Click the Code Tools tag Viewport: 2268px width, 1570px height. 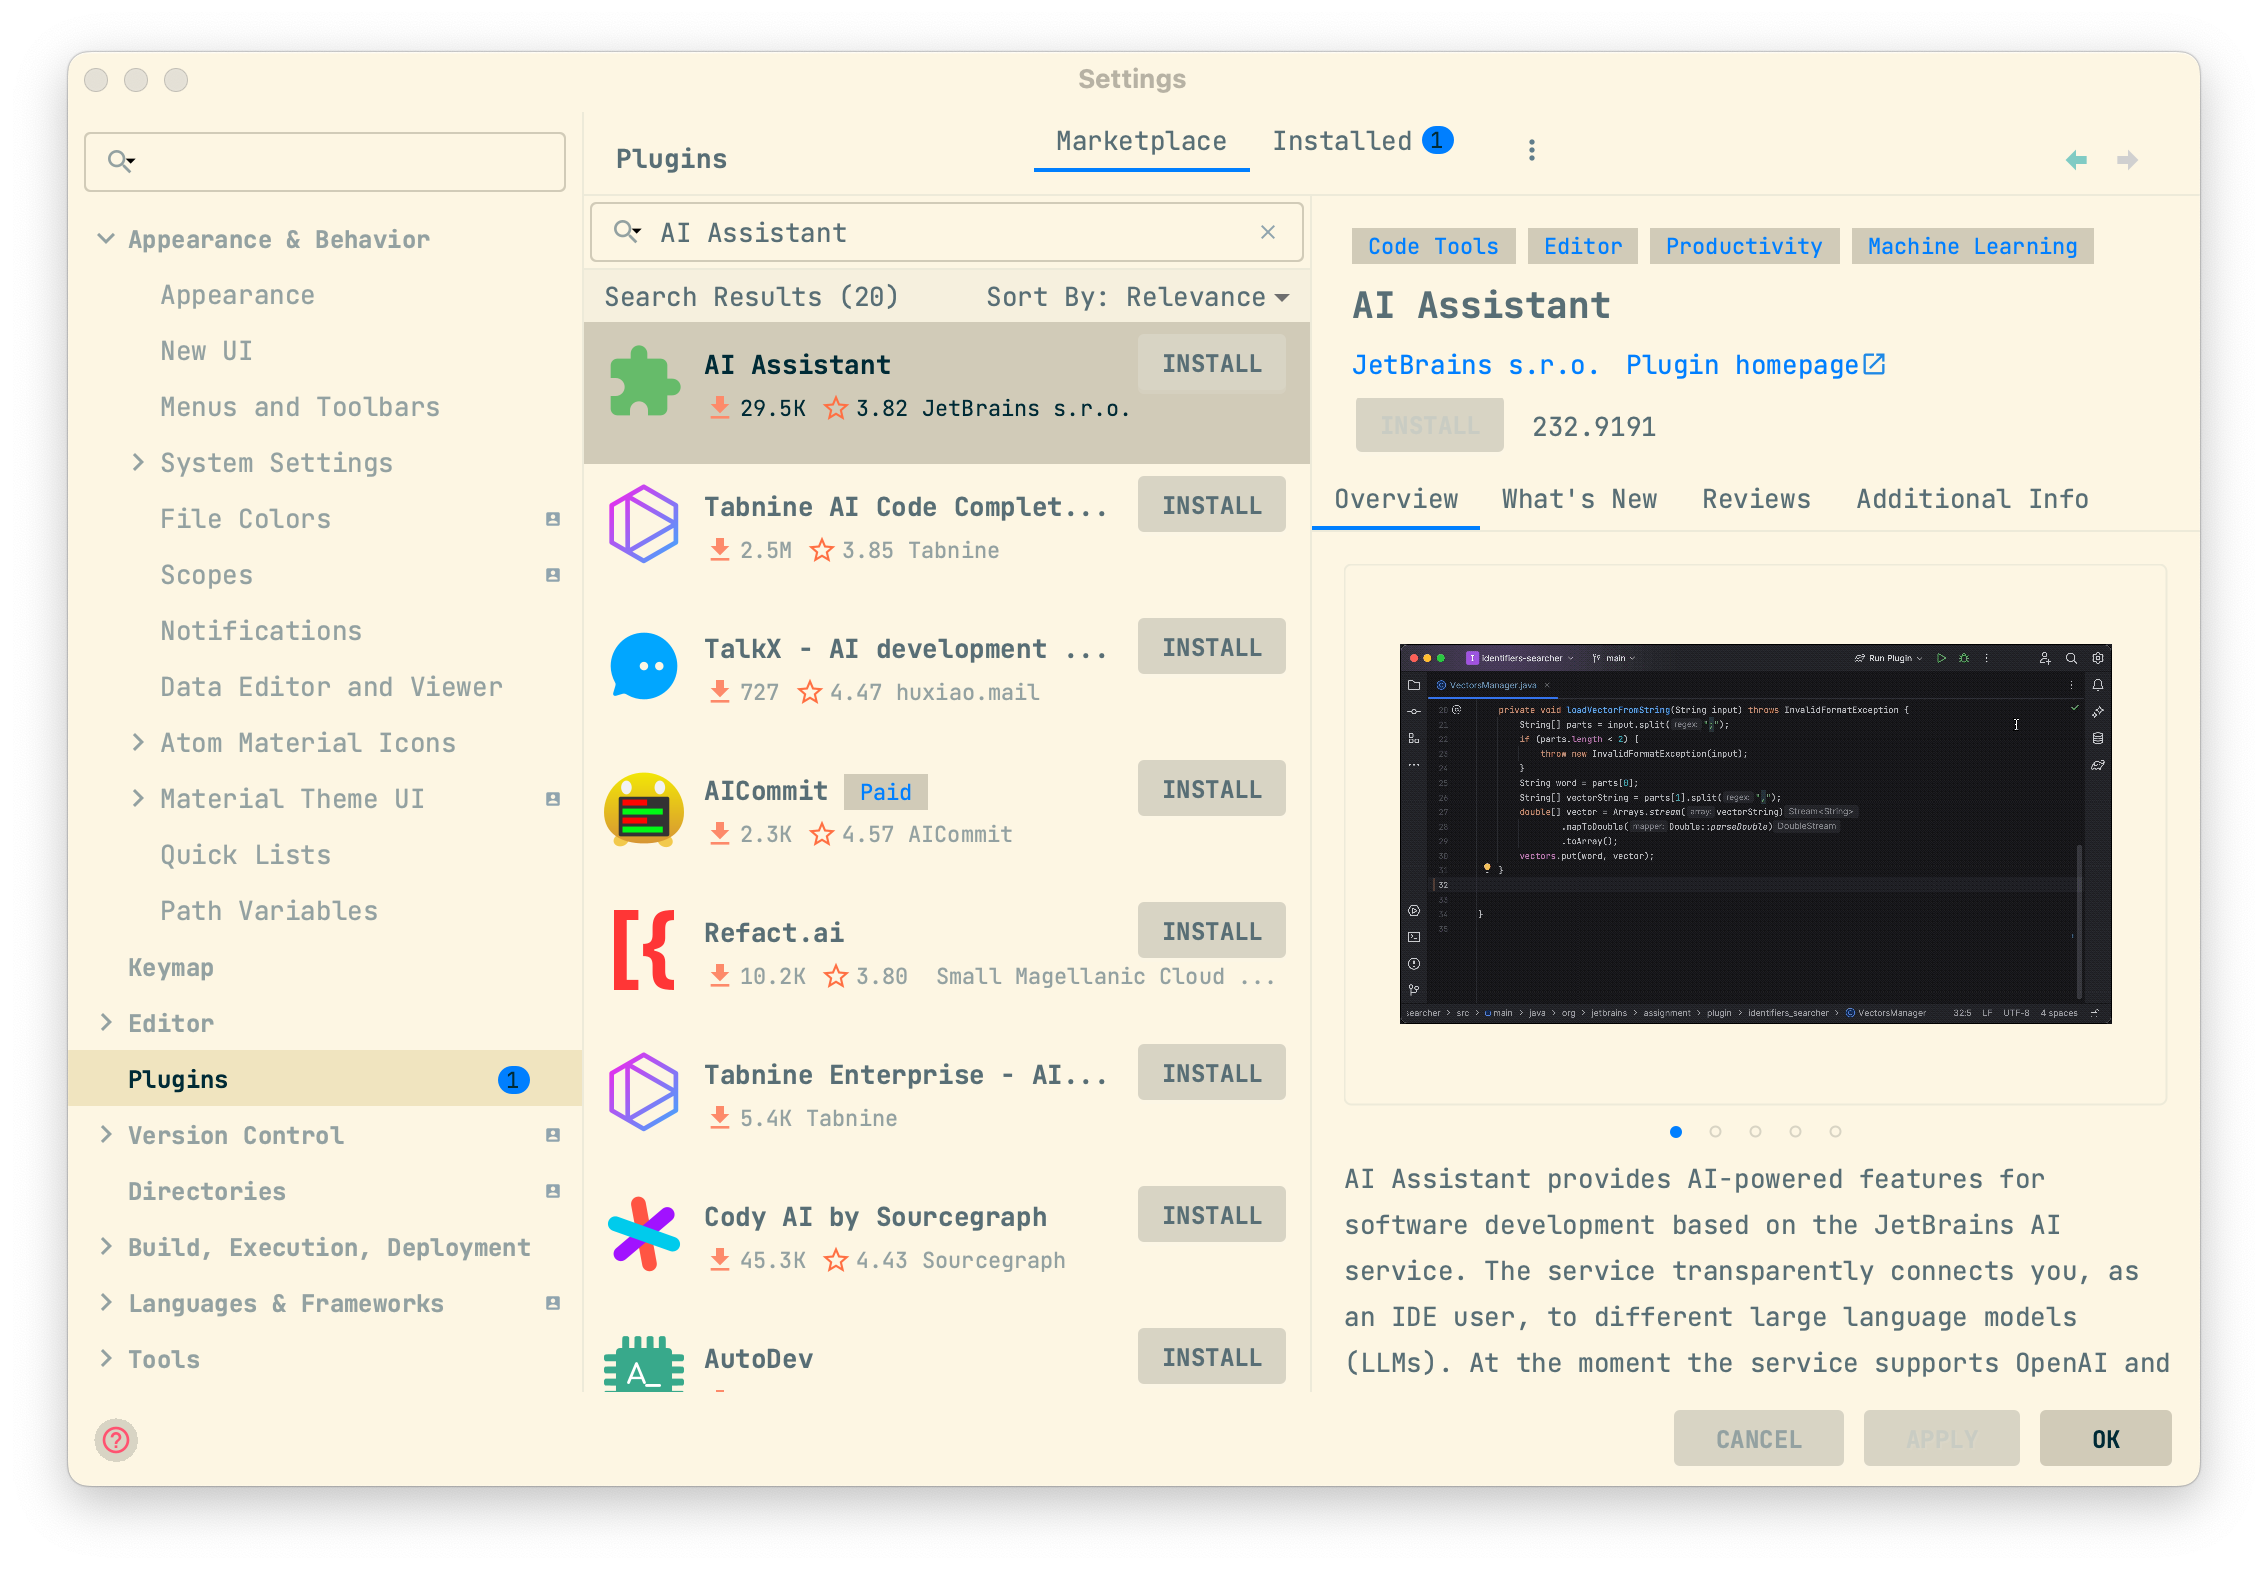1433,246
